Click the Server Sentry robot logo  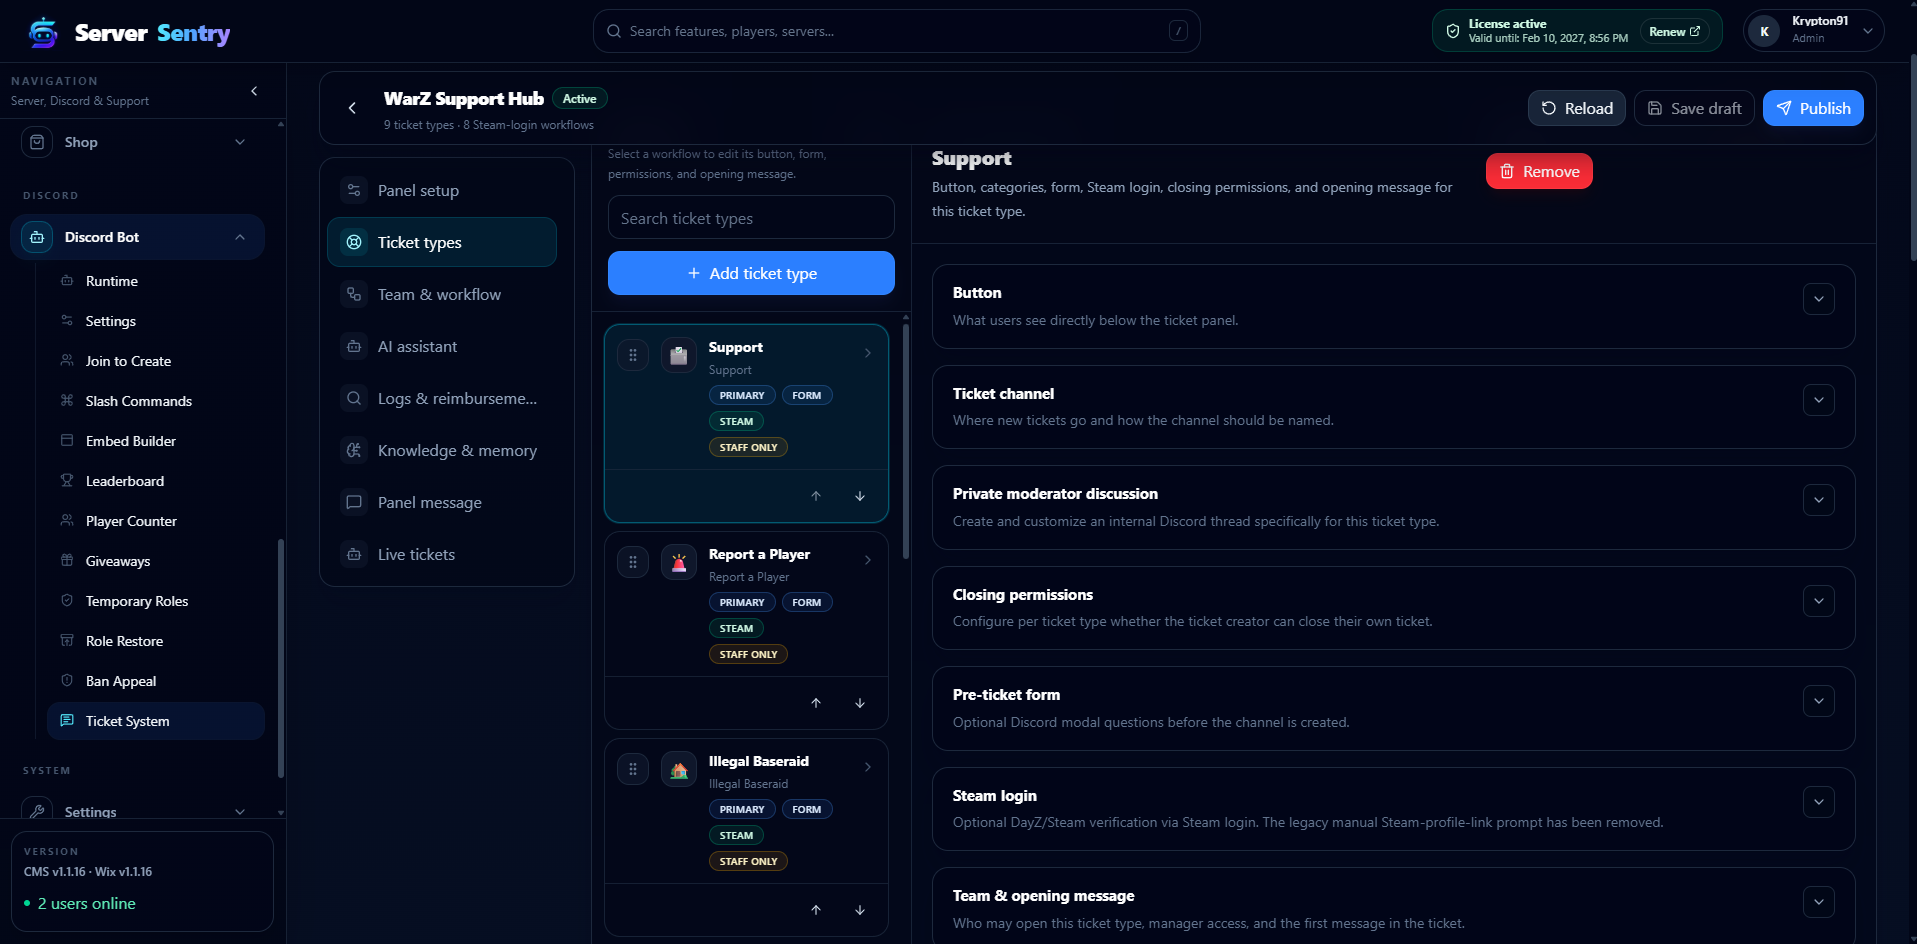[x=43, y=33]
